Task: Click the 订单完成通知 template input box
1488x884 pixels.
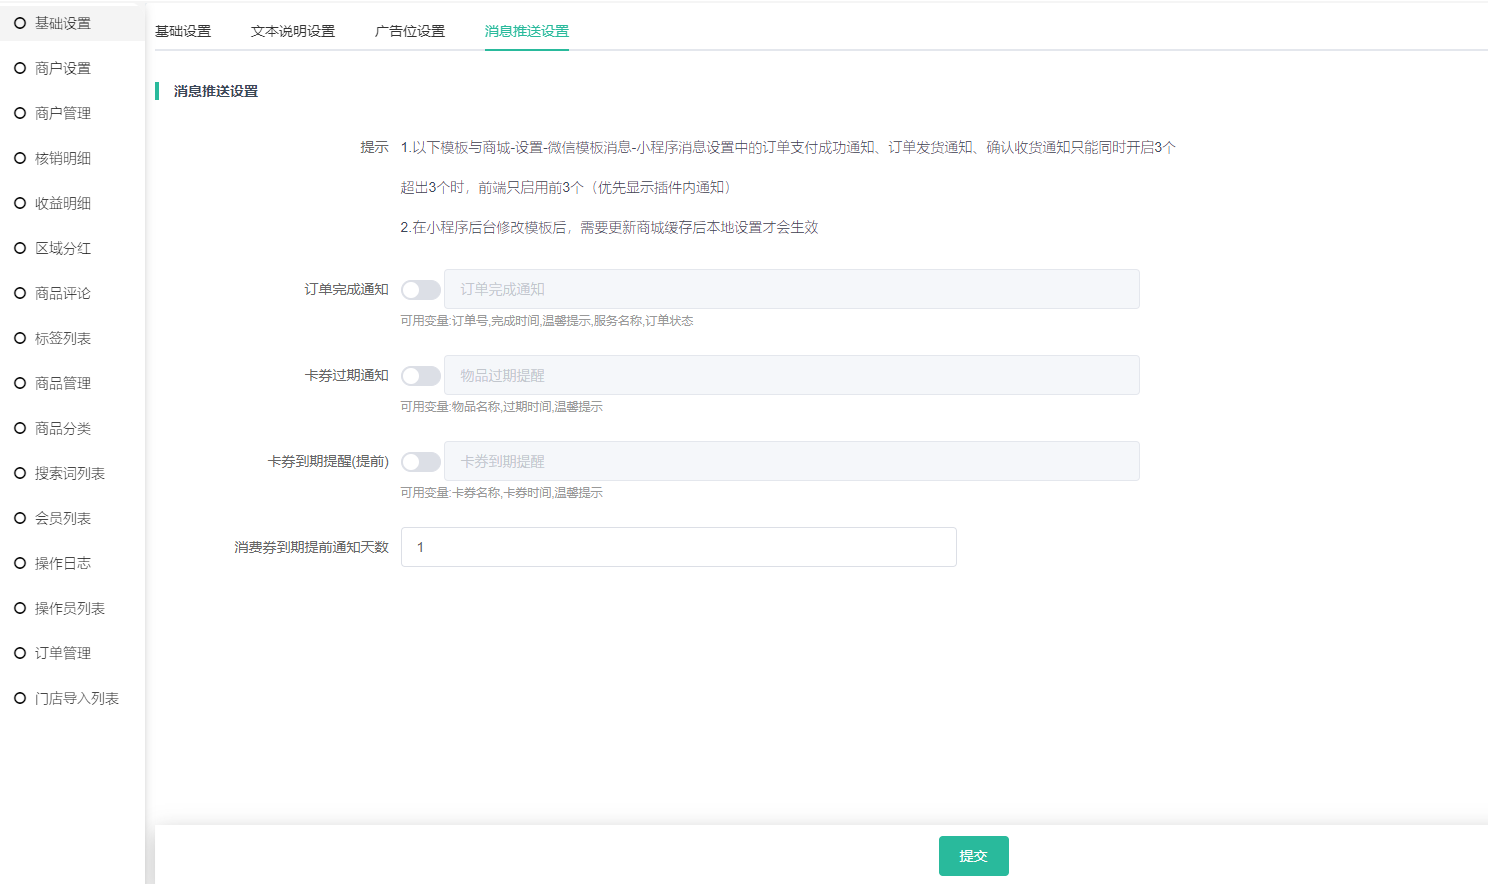Action: pos(791,289)
